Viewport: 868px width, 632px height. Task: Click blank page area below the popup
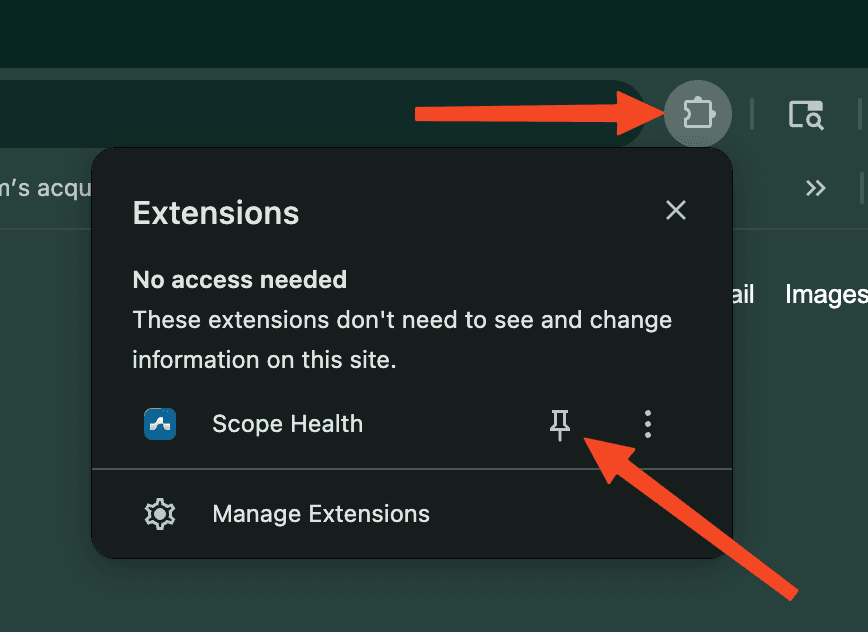(x=400, y=600)
